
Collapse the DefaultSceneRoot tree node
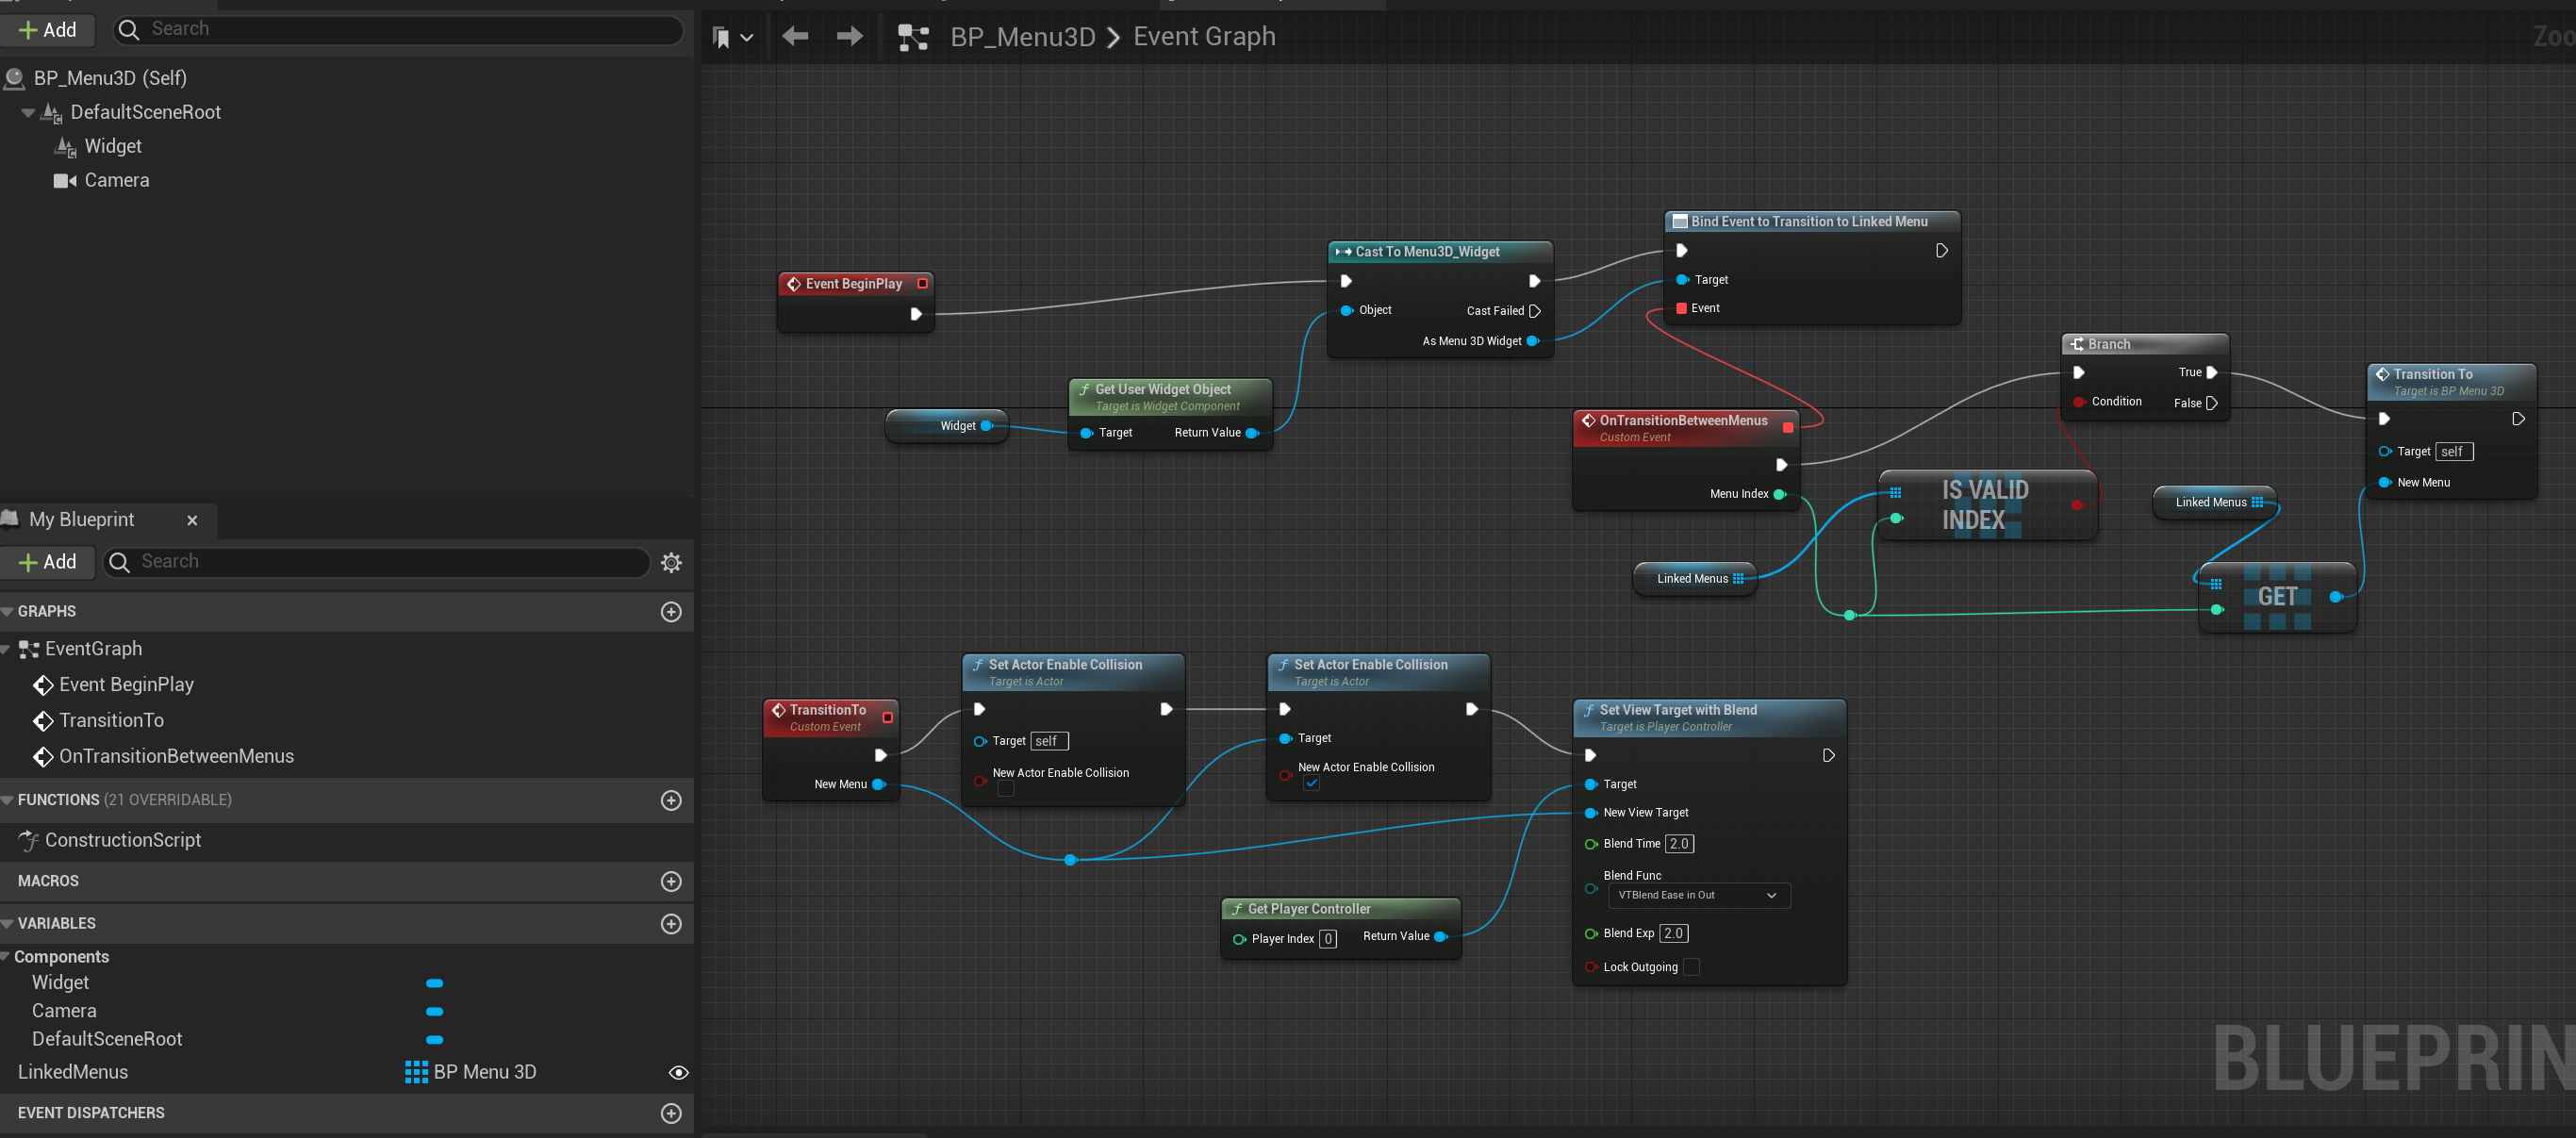pos(28,113)
